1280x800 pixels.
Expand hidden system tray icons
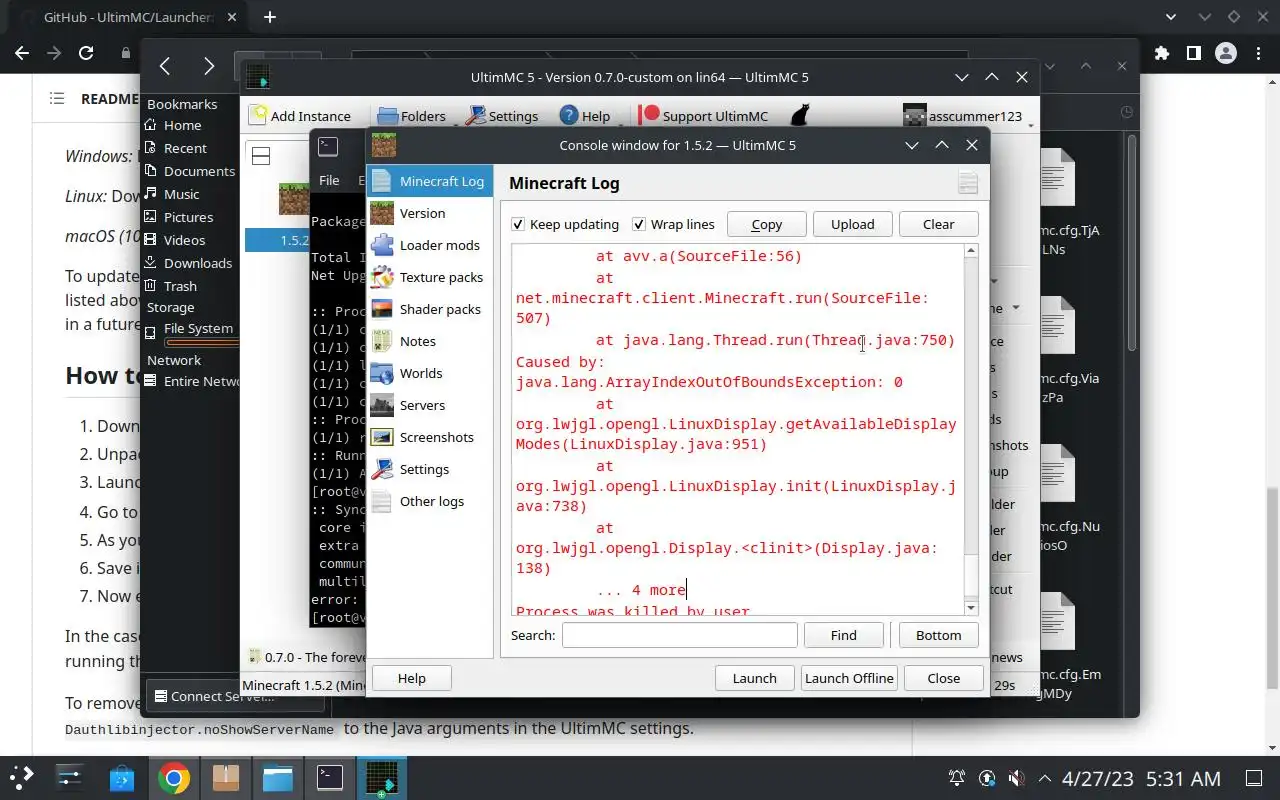pyautogui.click(x=1045, y=778)
